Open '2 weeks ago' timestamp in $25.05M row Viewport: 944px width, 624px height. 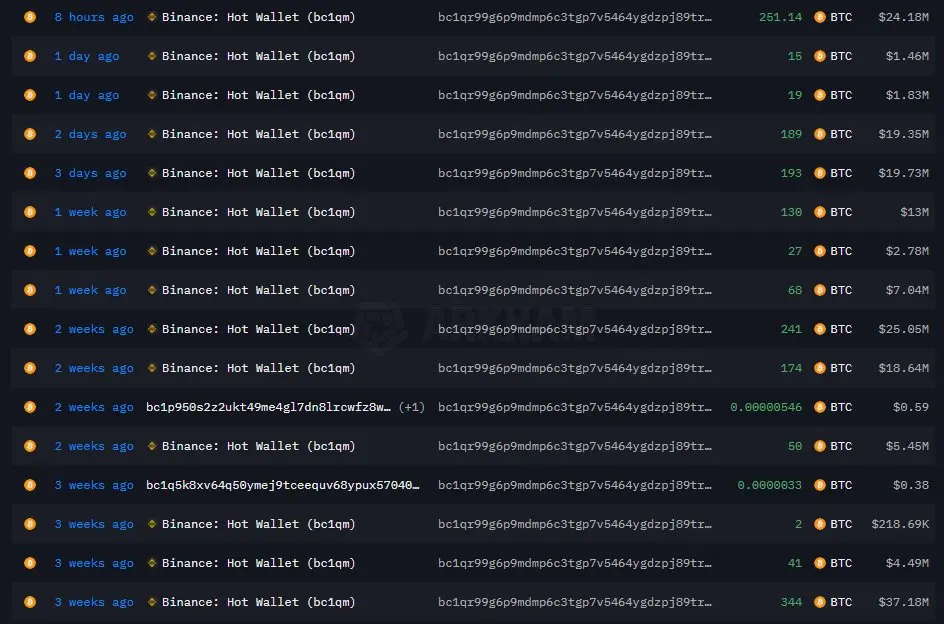coord(94,329)
